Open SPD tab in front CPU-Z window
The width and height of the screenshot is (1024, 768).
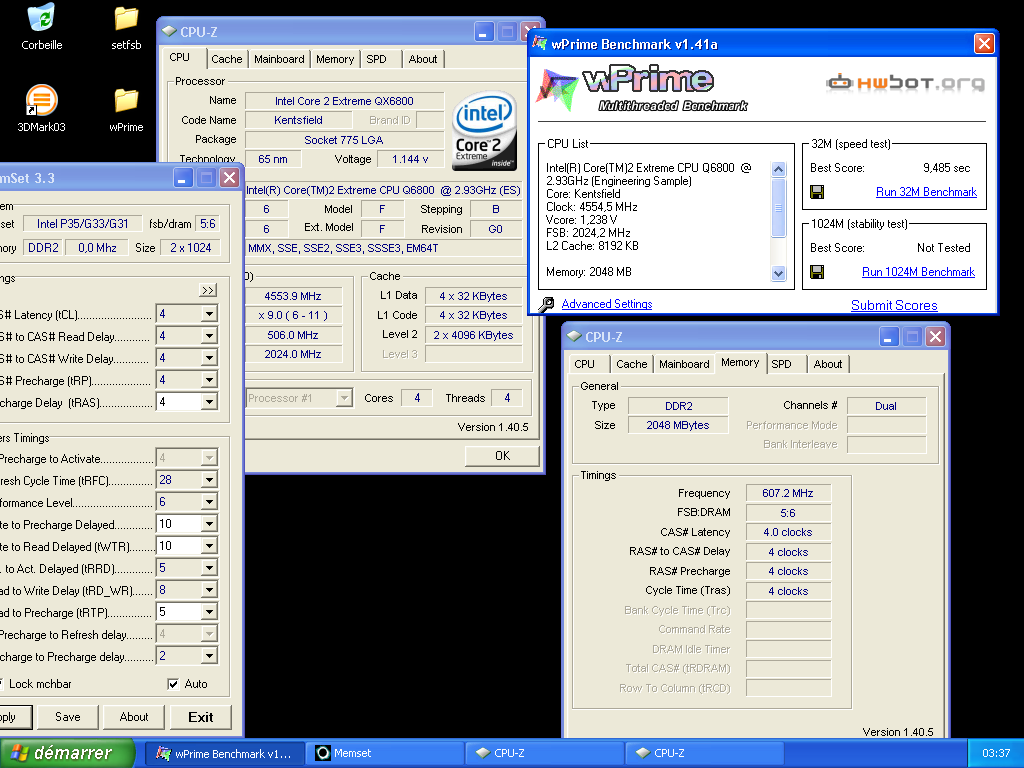[781, 364]
